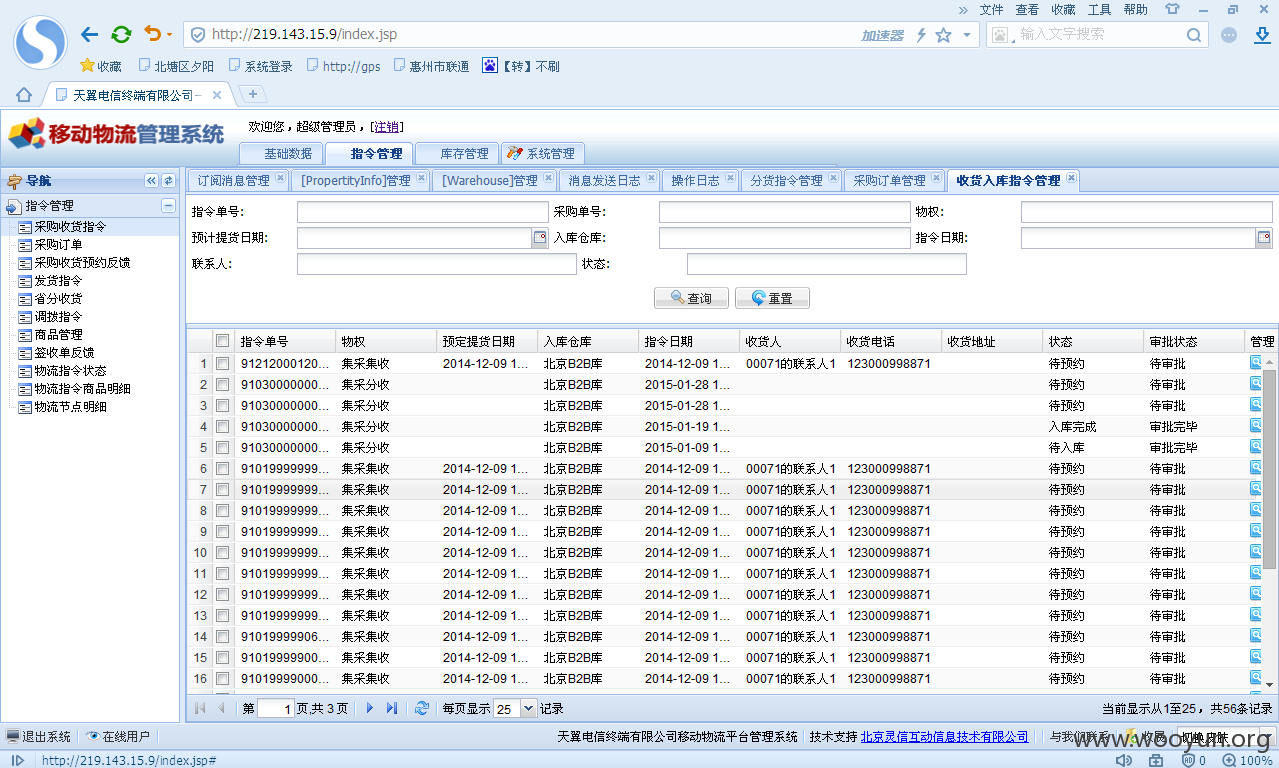This screenshot has width=1279, height=768.
Task: Click the lightning accelerator icon
Action: [x=921, y=35]
